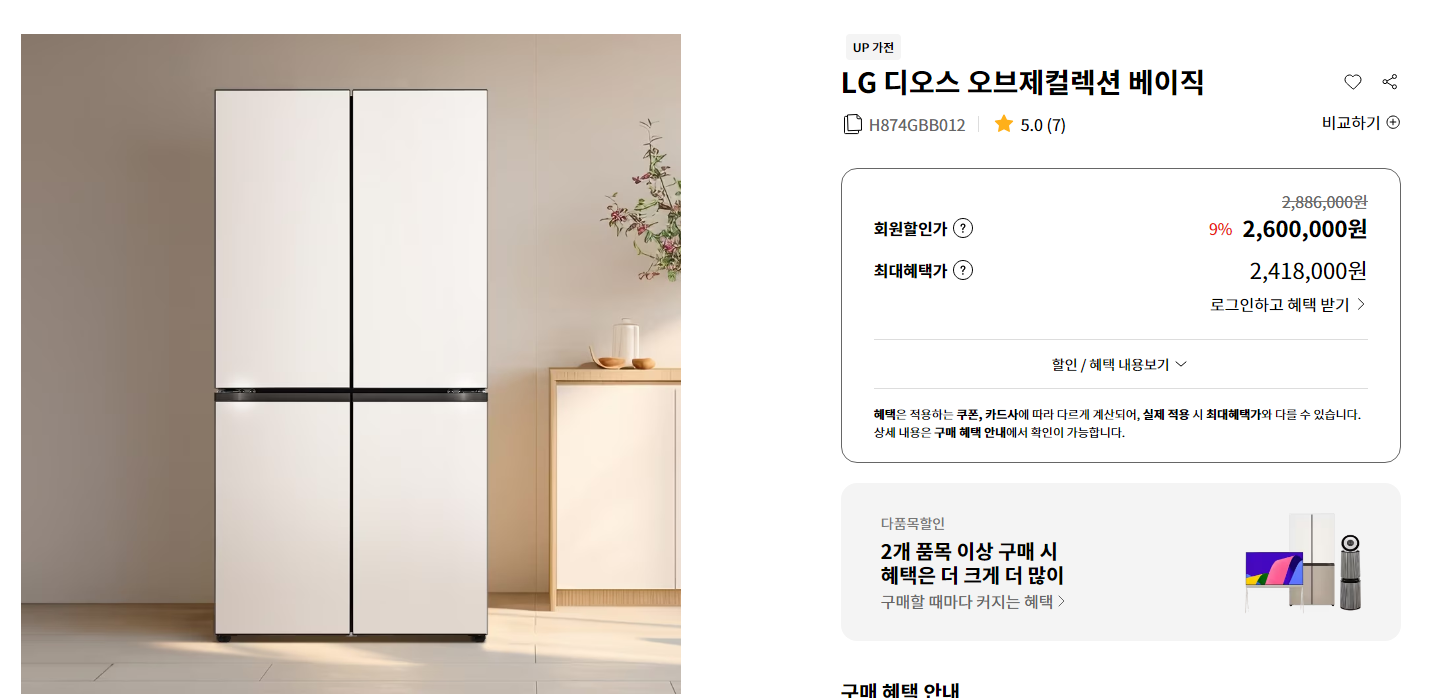This screenshot has height=698, width=1453.
Task: Open 구매할 때마다 커지는 혜택 arrow link
Action: click(x=973, y=601)
